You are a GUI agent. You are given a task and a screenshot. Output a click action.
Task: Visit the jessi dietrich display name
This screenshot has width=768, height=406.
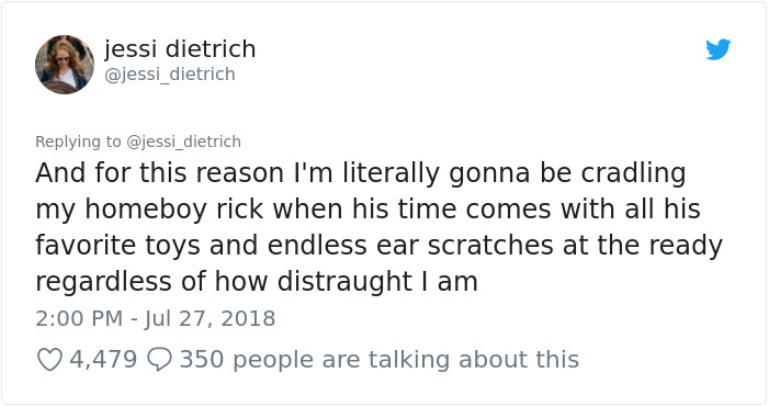180,49
